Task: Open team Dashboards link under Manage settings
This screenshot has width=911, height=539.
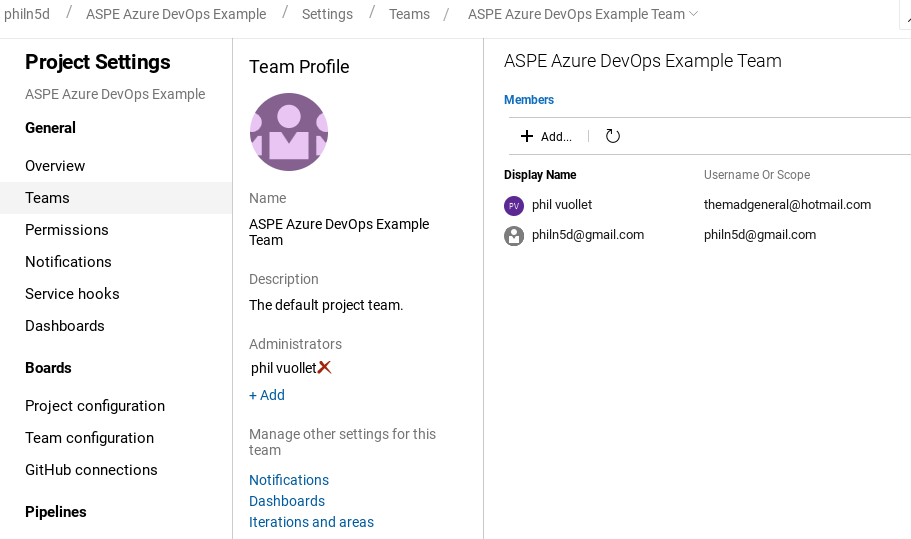Action: [x=287, y=501]
